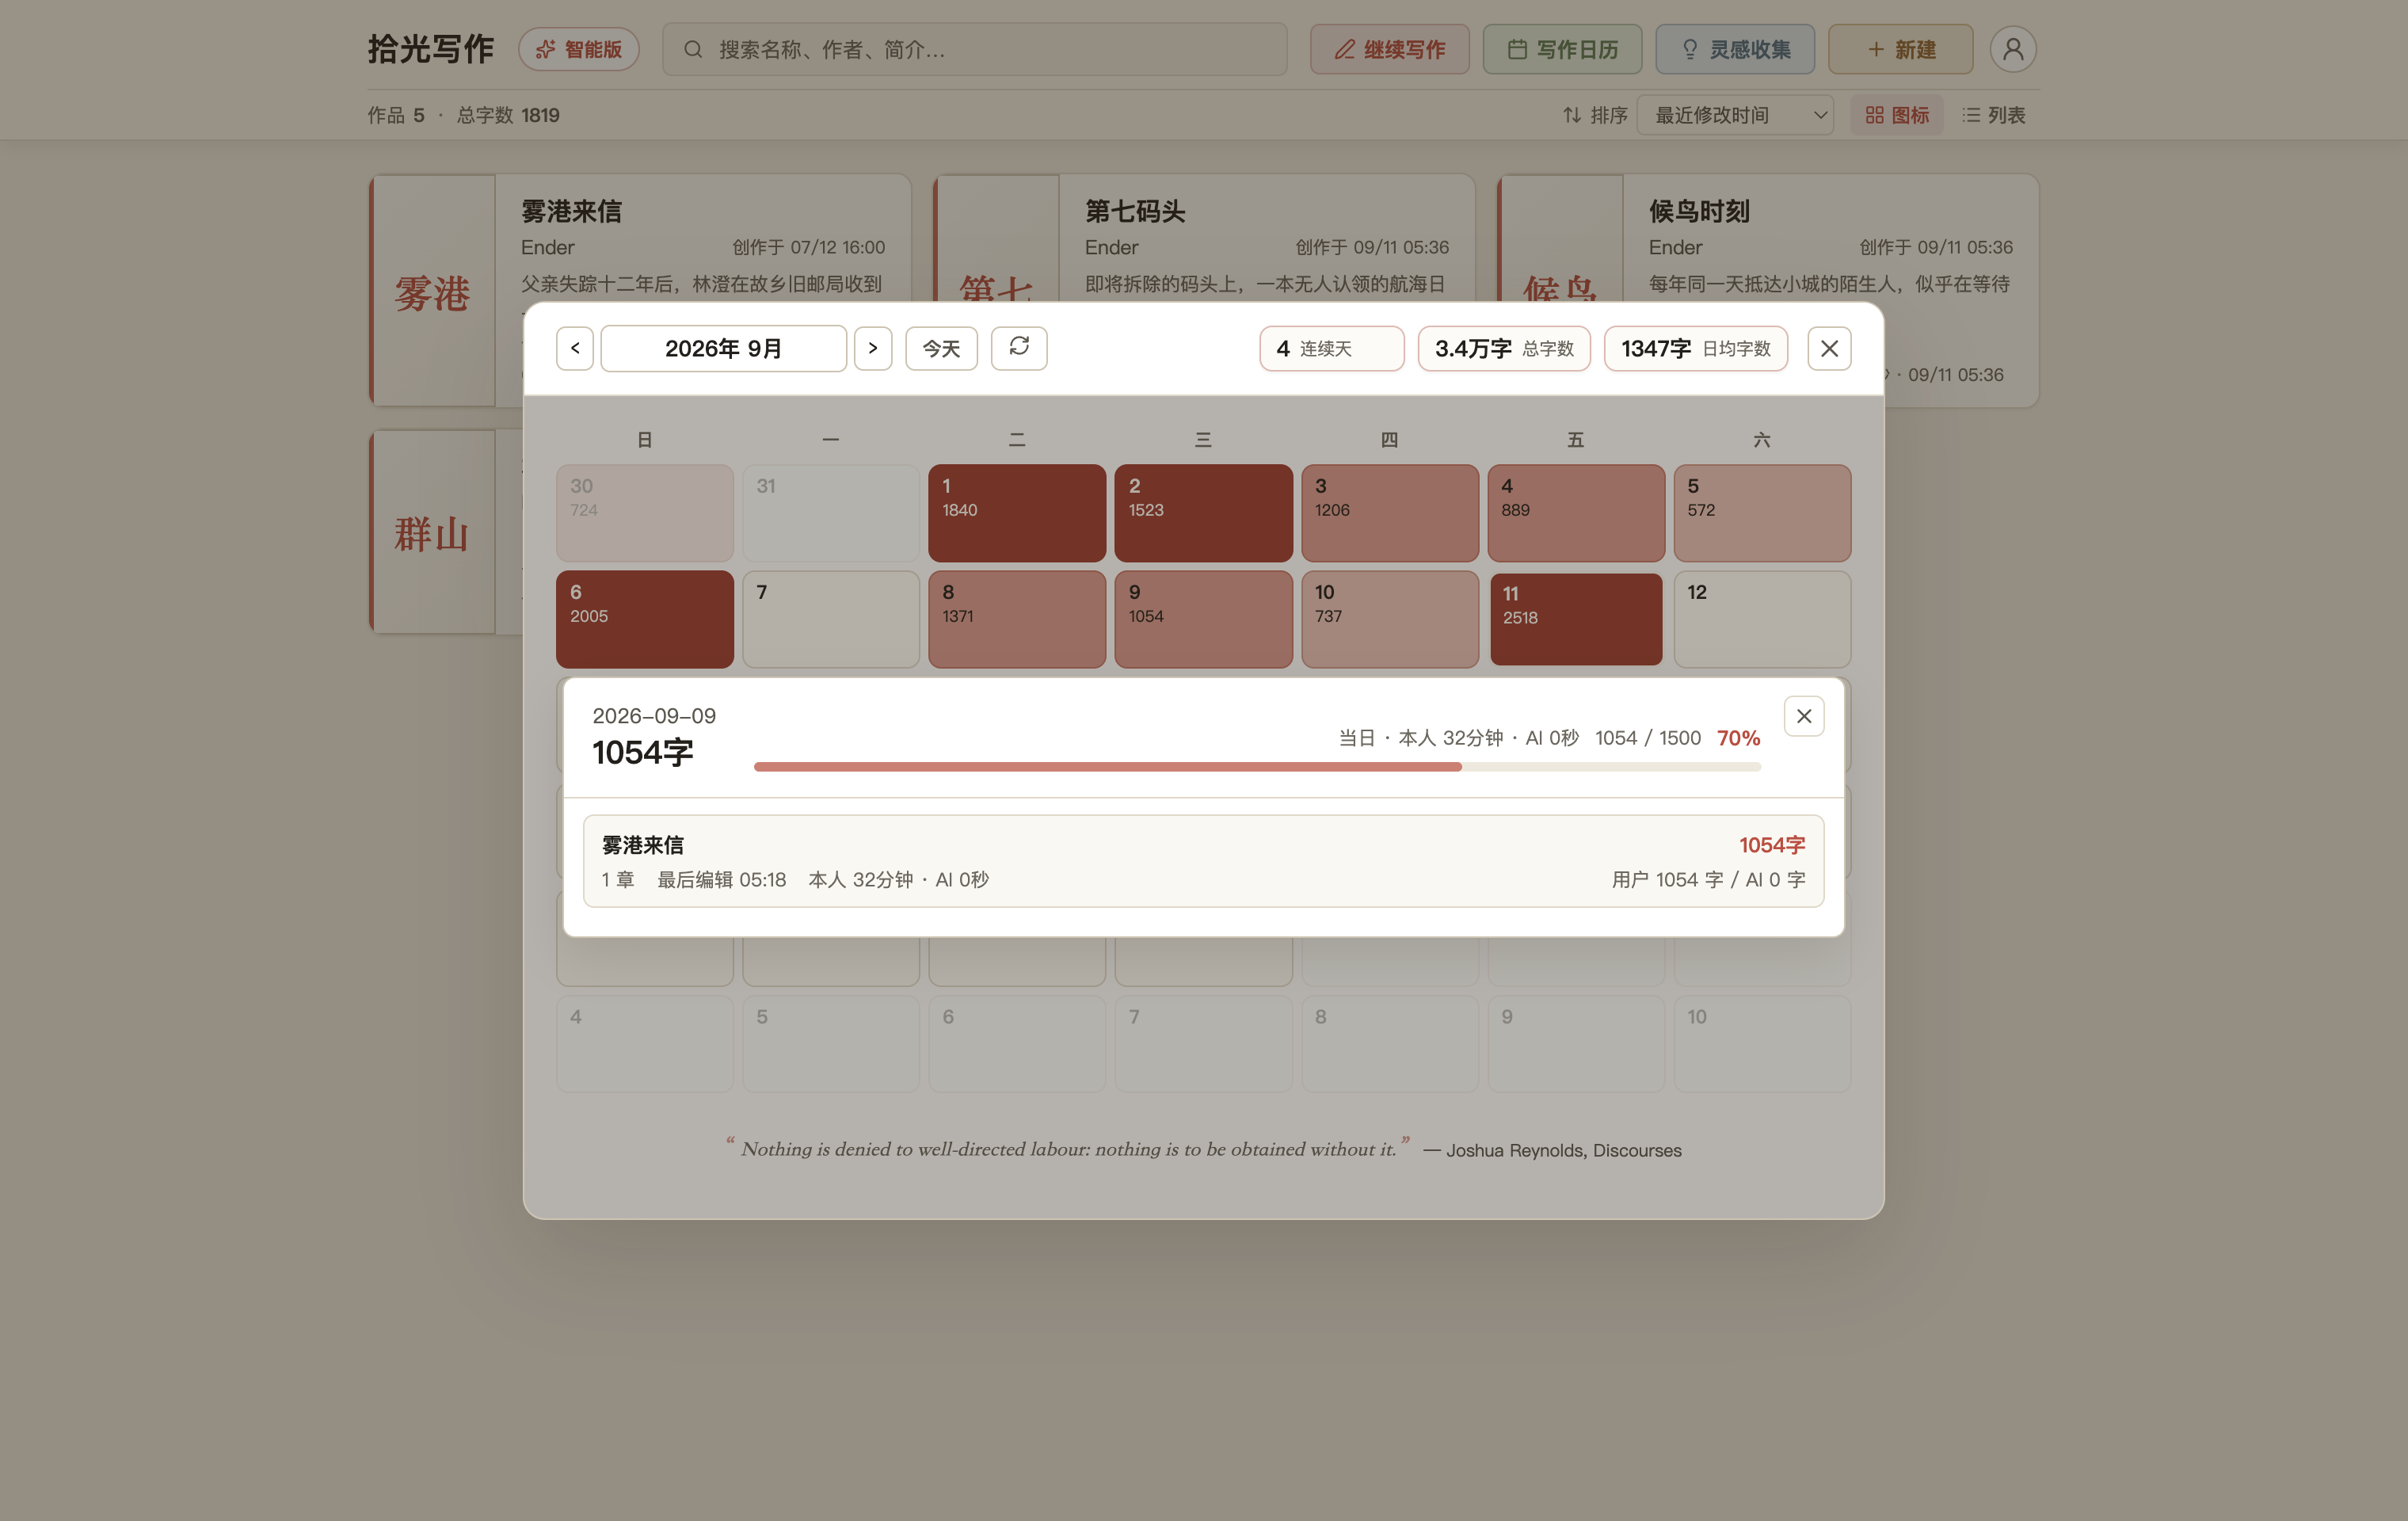
Task: Select September 1 with 1840 words
Action: [x=1017, y=513]
